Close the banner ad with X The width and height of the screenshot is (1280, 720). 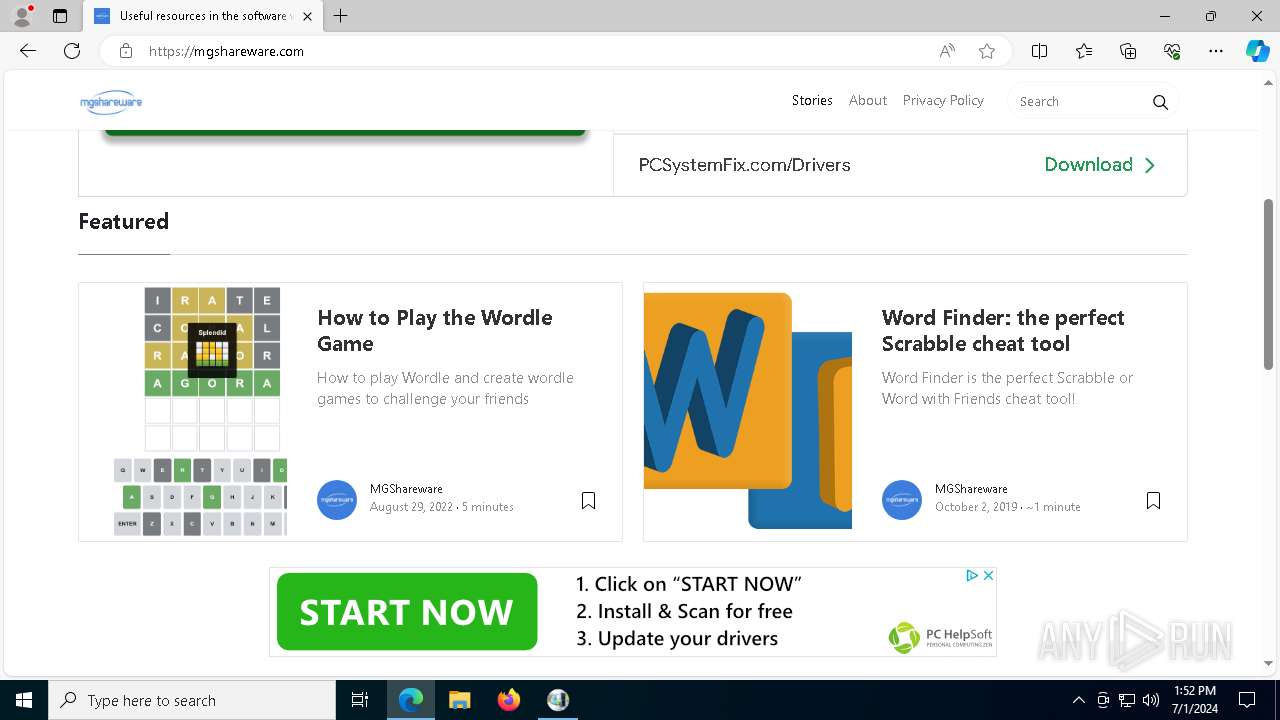tap(988, 575)
